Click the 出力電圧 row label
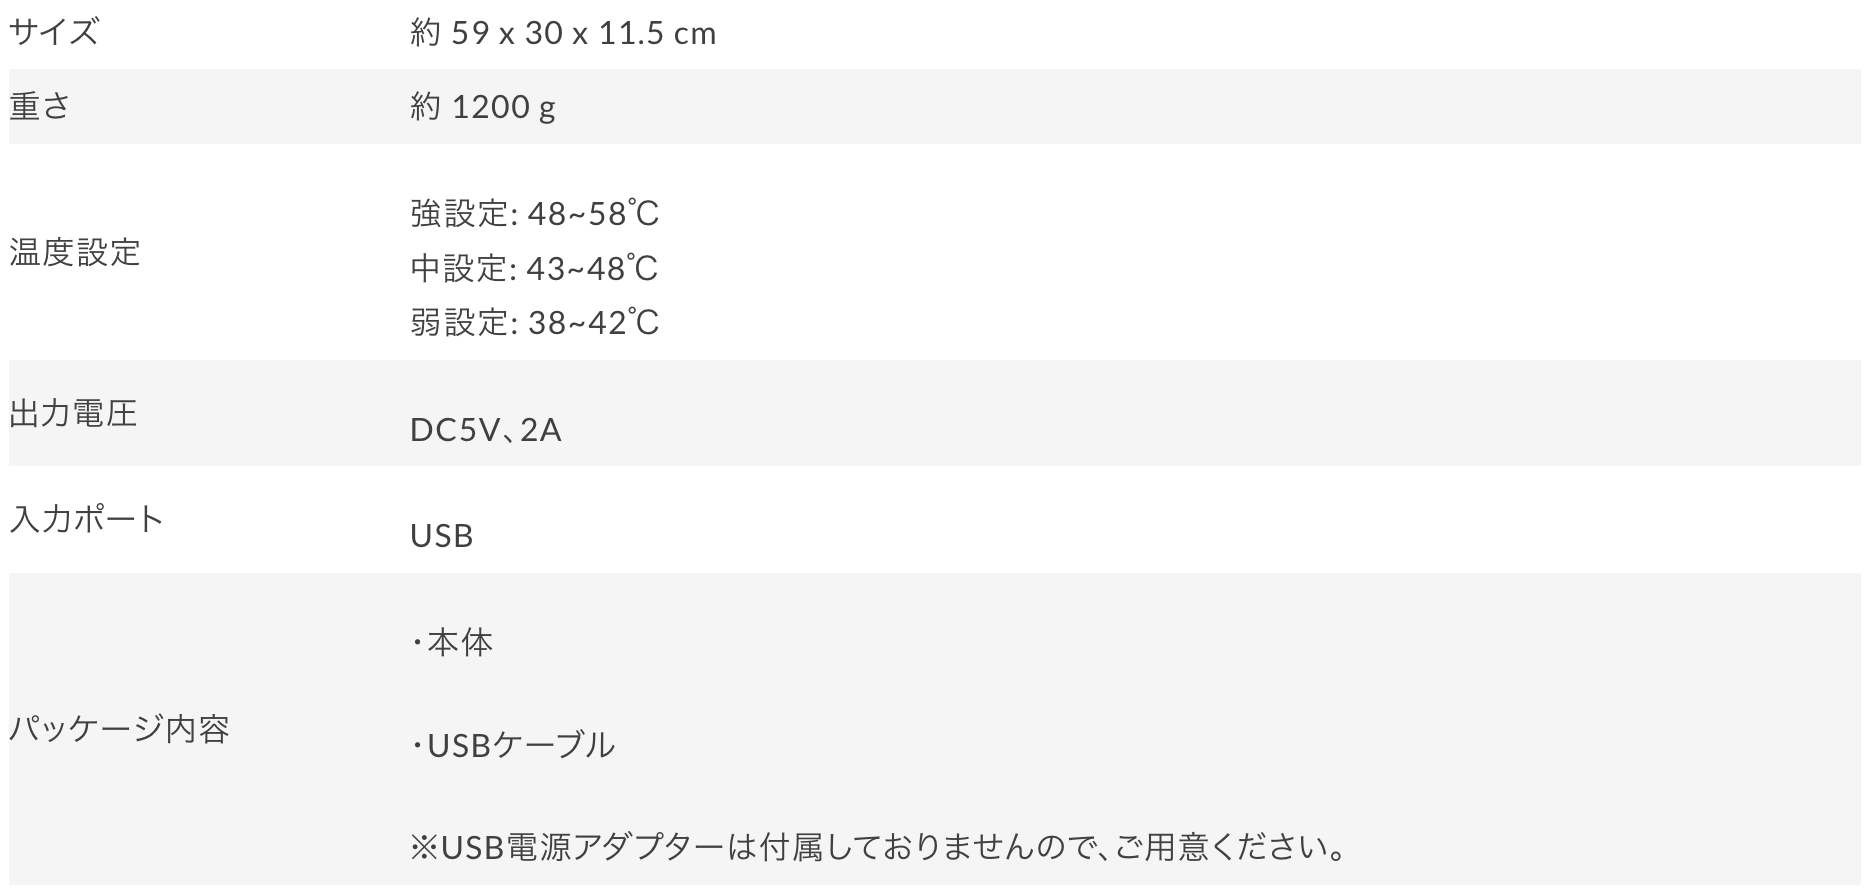Image resolution: width=1870 pixels, height=892 pixels. 73,413
